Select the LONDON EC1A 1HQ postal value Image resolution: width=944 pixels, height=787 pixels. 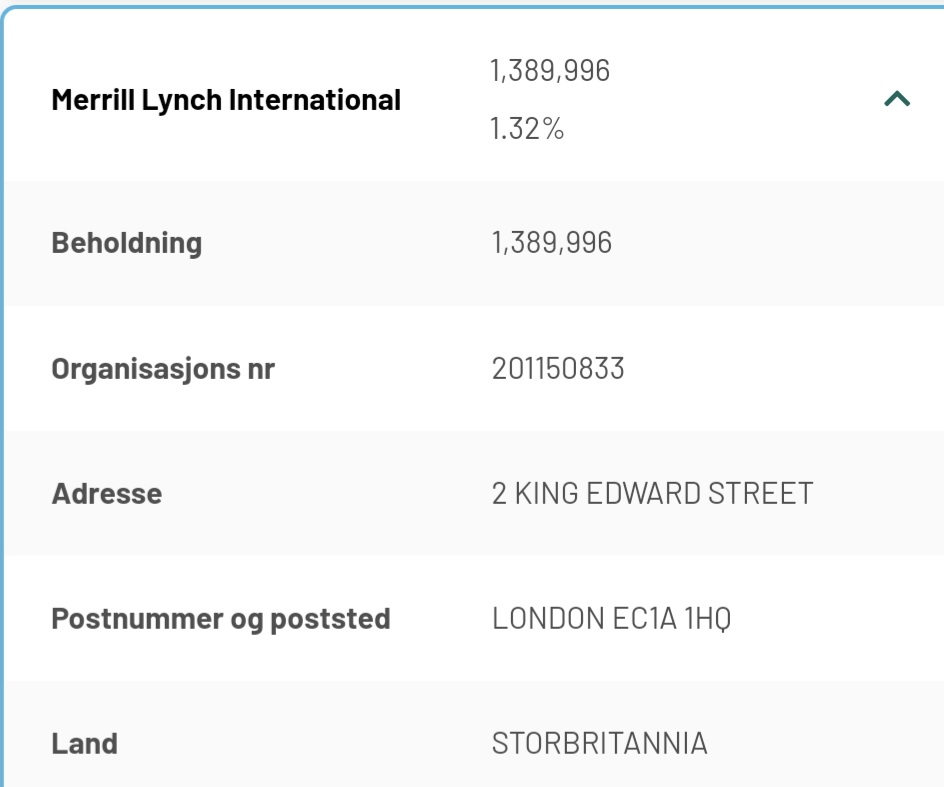[612, 619]
